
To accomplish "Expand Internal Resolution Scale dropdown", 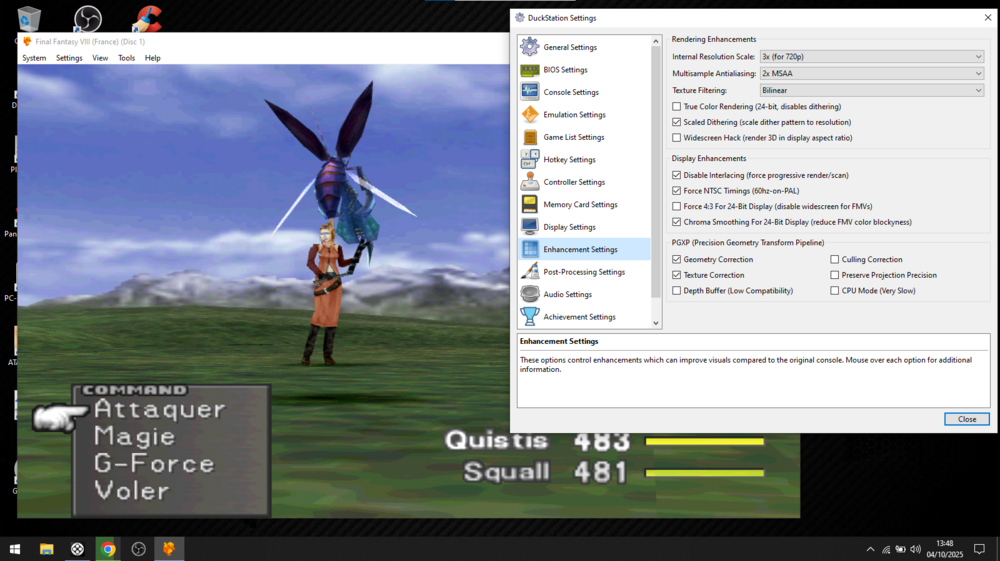I will click(871, 57).
